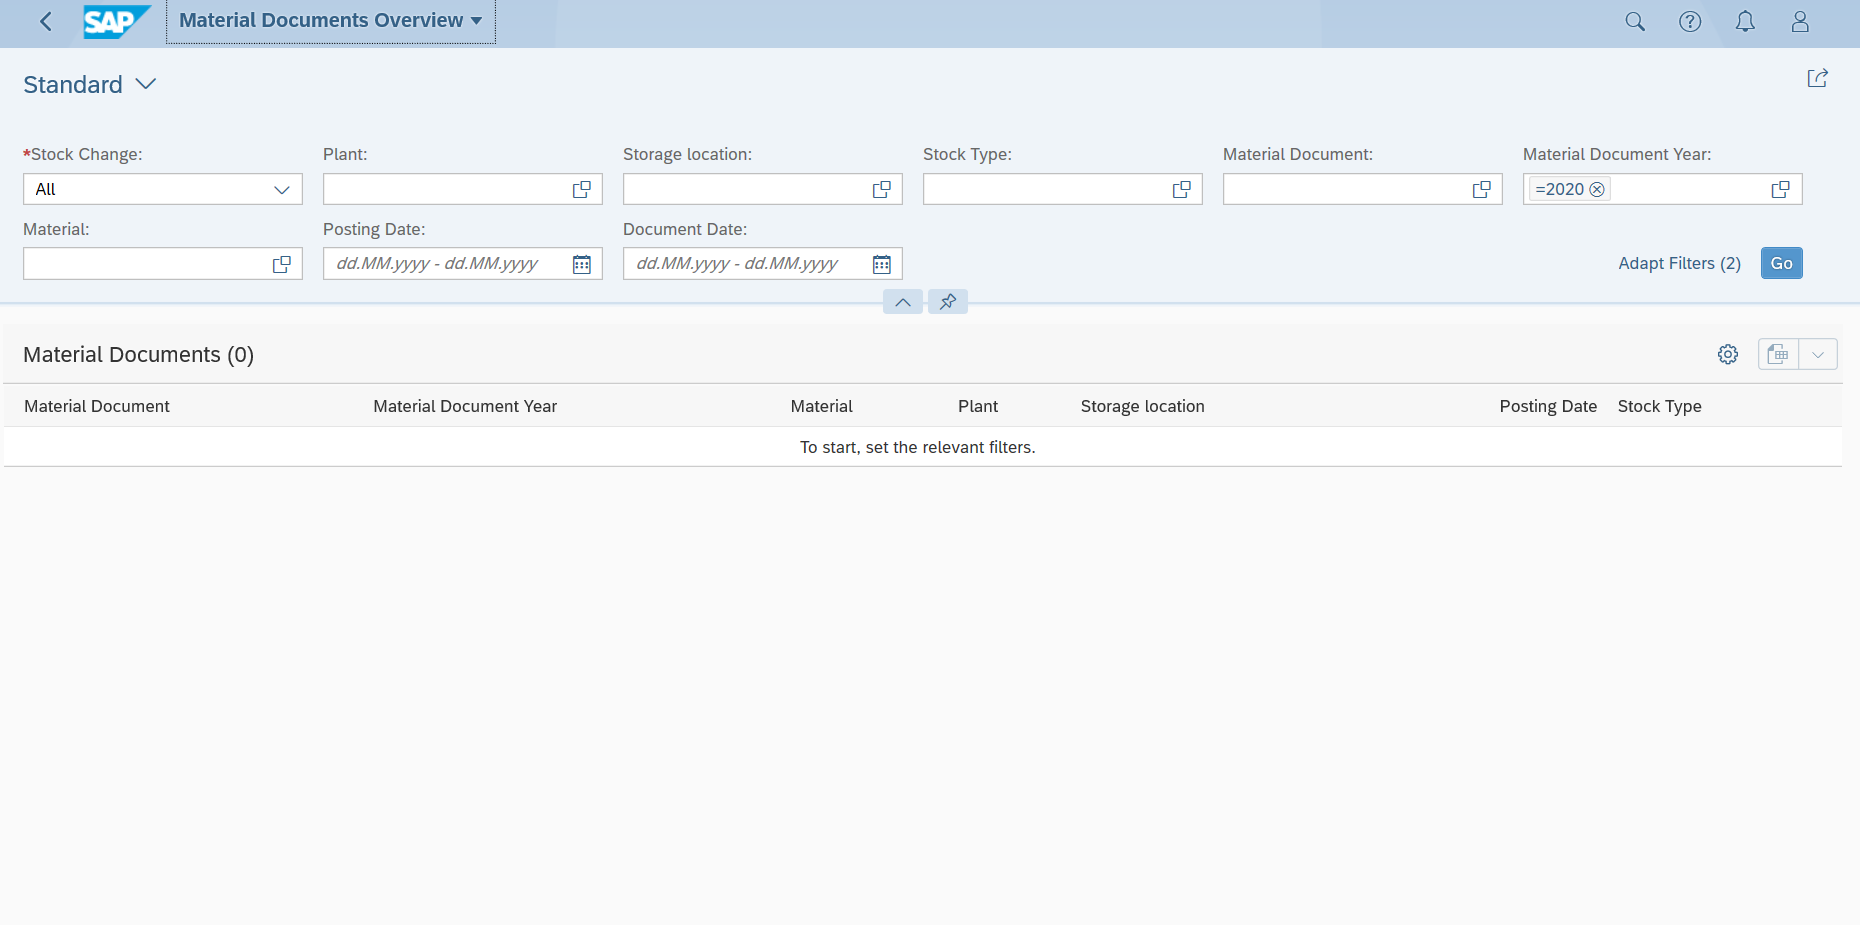Remove the =2020 Material Document Year token
The height and width of the screenshot is (925, 1860).
pyautogui.click(x=1598, y=188)
